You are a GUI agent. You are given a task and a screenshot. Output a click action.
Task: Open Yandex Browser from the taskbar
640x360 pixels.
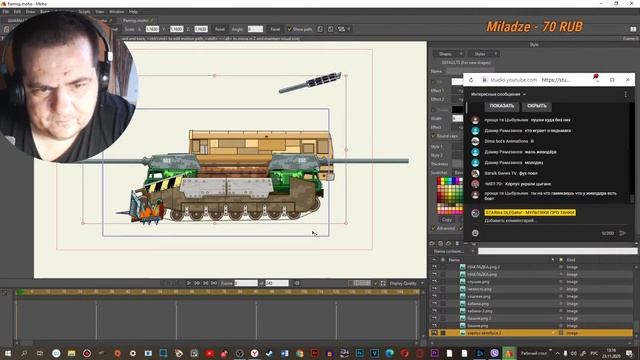(254, 353)
